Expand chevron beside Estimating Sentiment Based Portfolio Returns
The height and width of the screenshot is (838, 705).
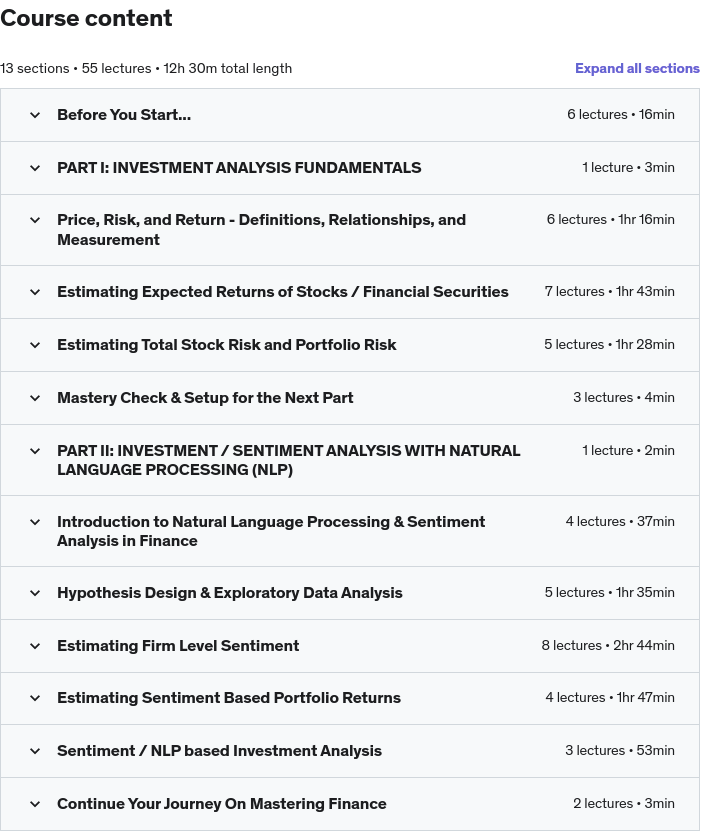tap(35, 698)
